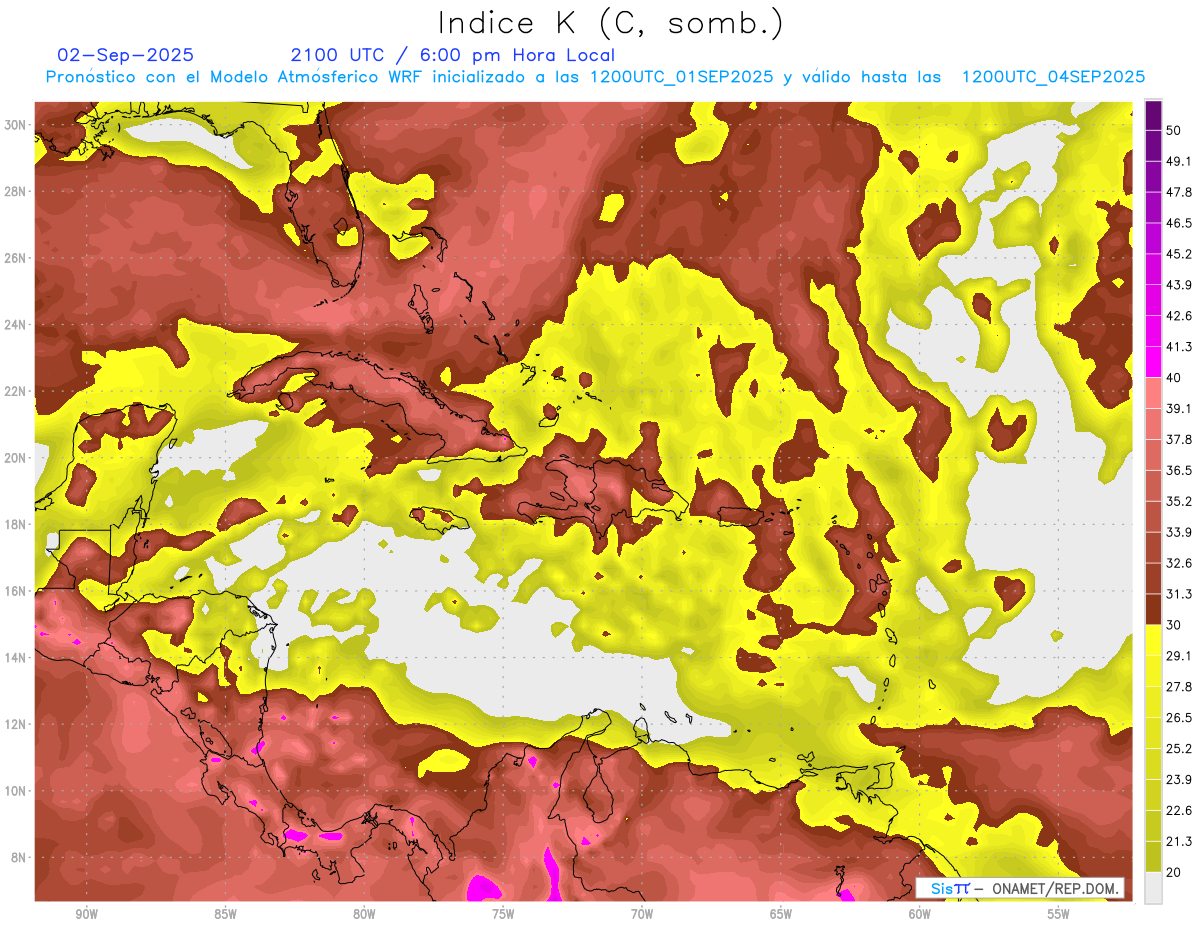Pick the magenta swatch between 40 and 41.3

[x=1153, y=362]
